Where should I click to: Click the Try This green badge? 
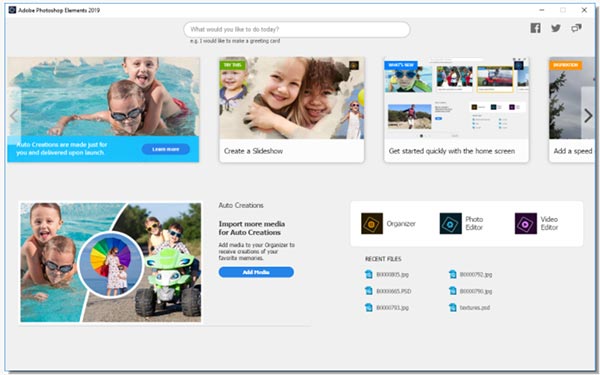coord(233,65)
